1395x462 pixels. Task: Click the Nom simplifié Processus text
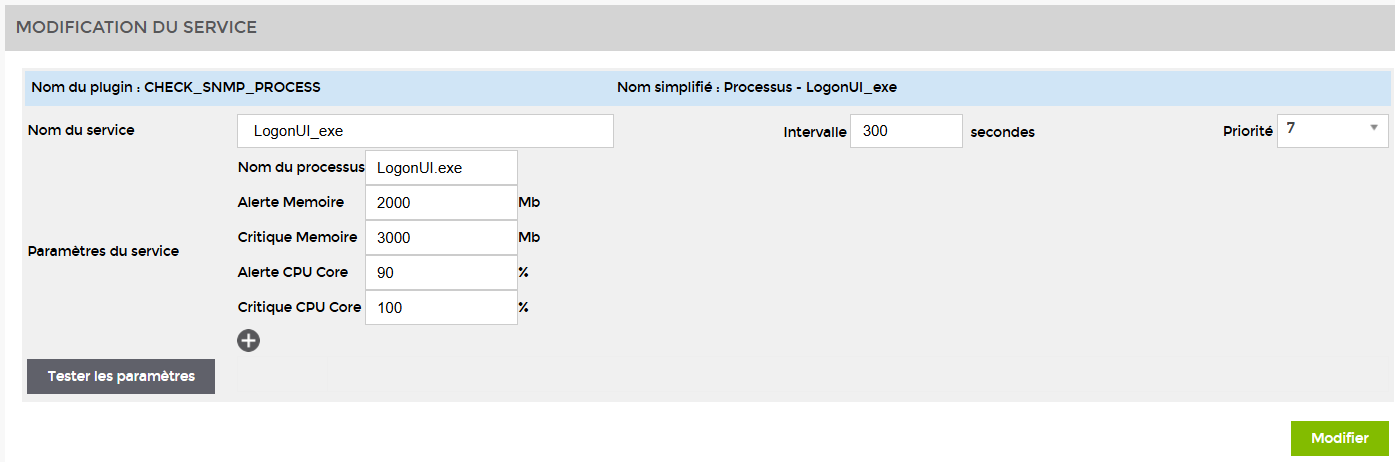pyautogui.click(x=756, y=87)
